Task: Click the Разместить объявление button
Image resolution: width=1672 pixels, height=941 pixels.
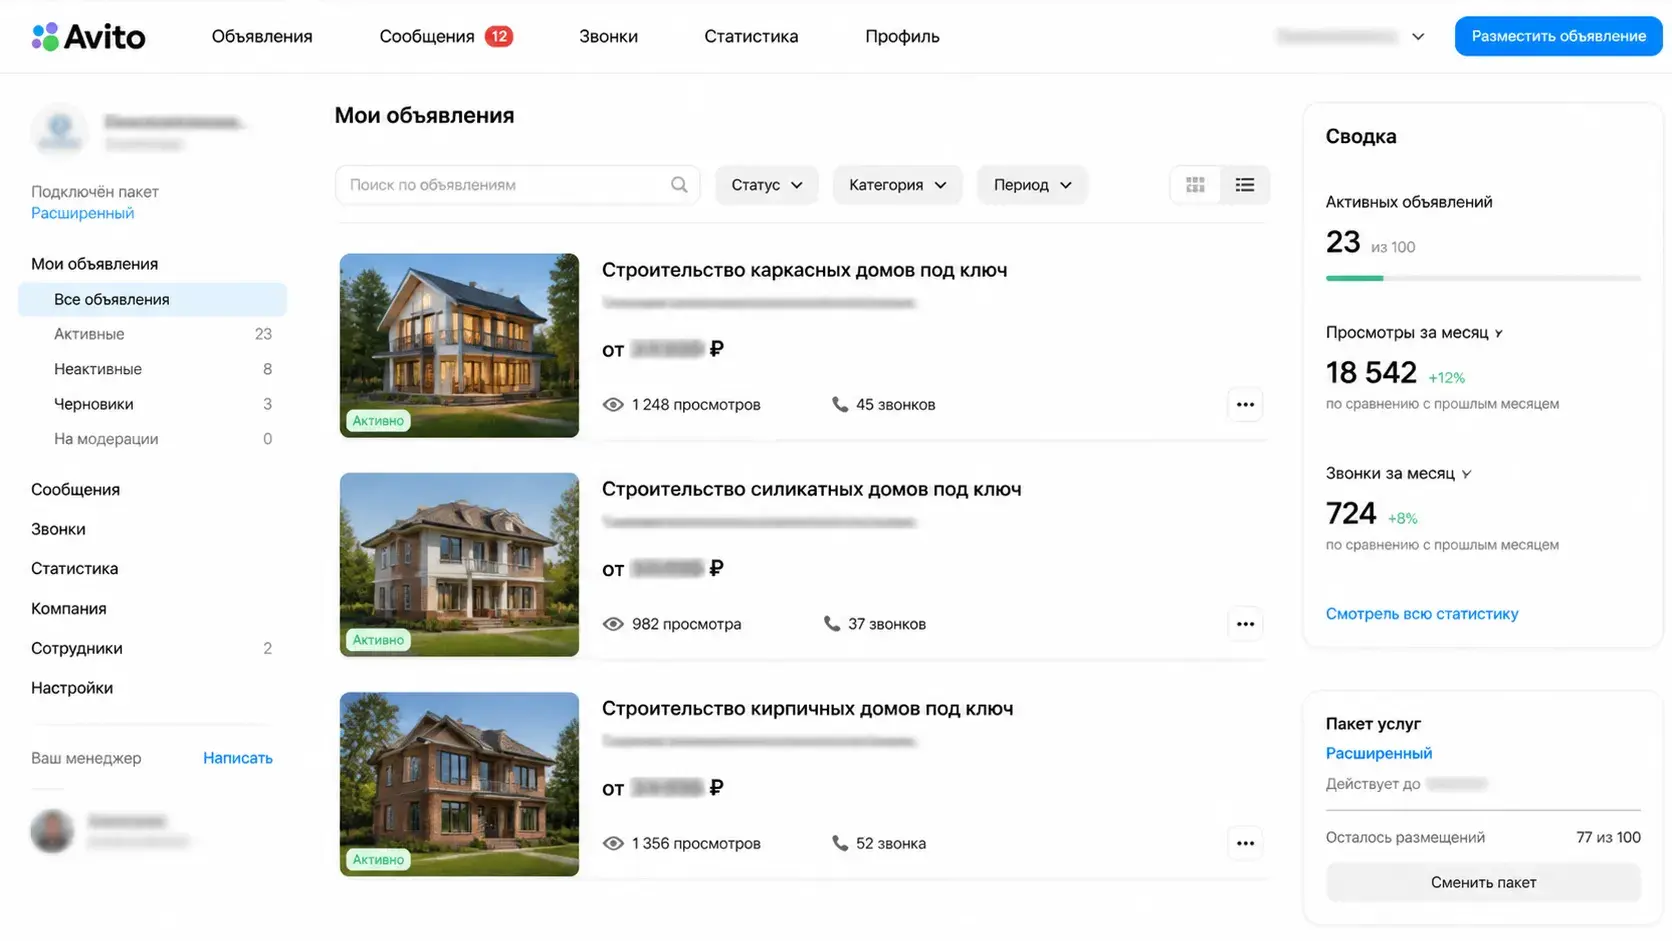Action: tap(1558, 36)
